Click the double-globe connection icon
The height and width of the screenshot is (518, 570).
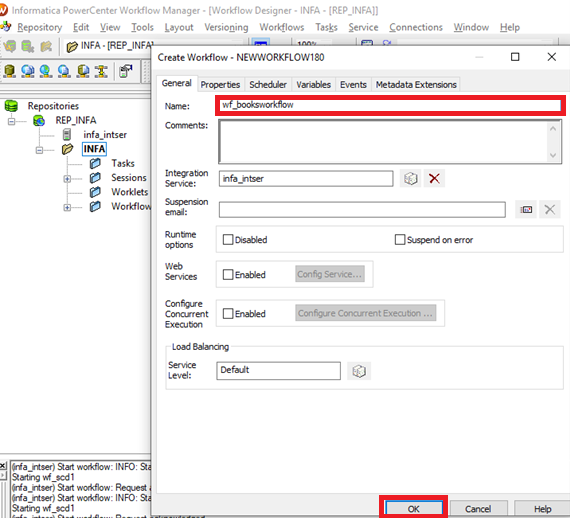(28, 71)
